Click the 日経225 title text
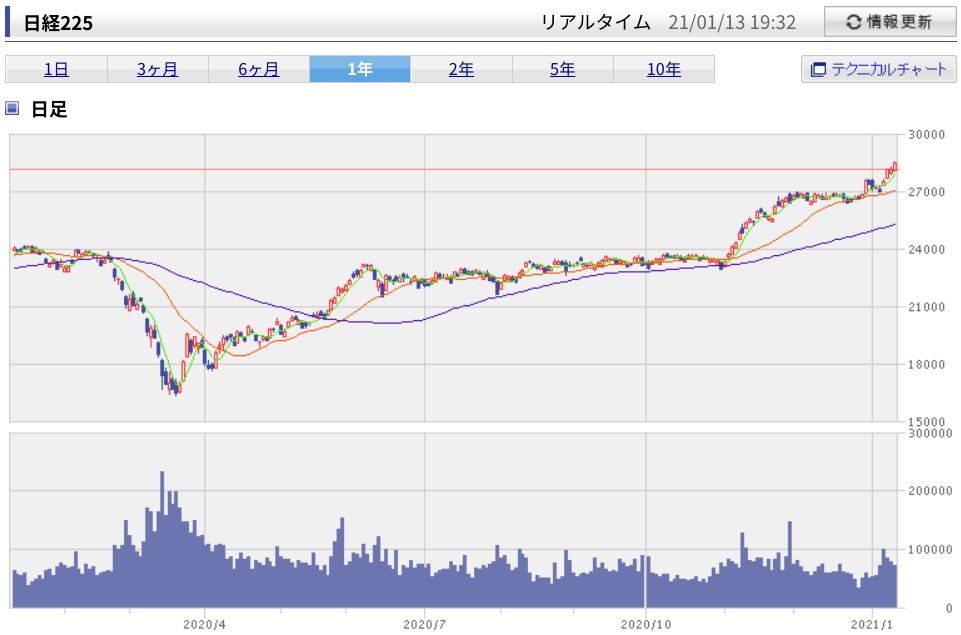961x635 pixels. click(58, 23)
